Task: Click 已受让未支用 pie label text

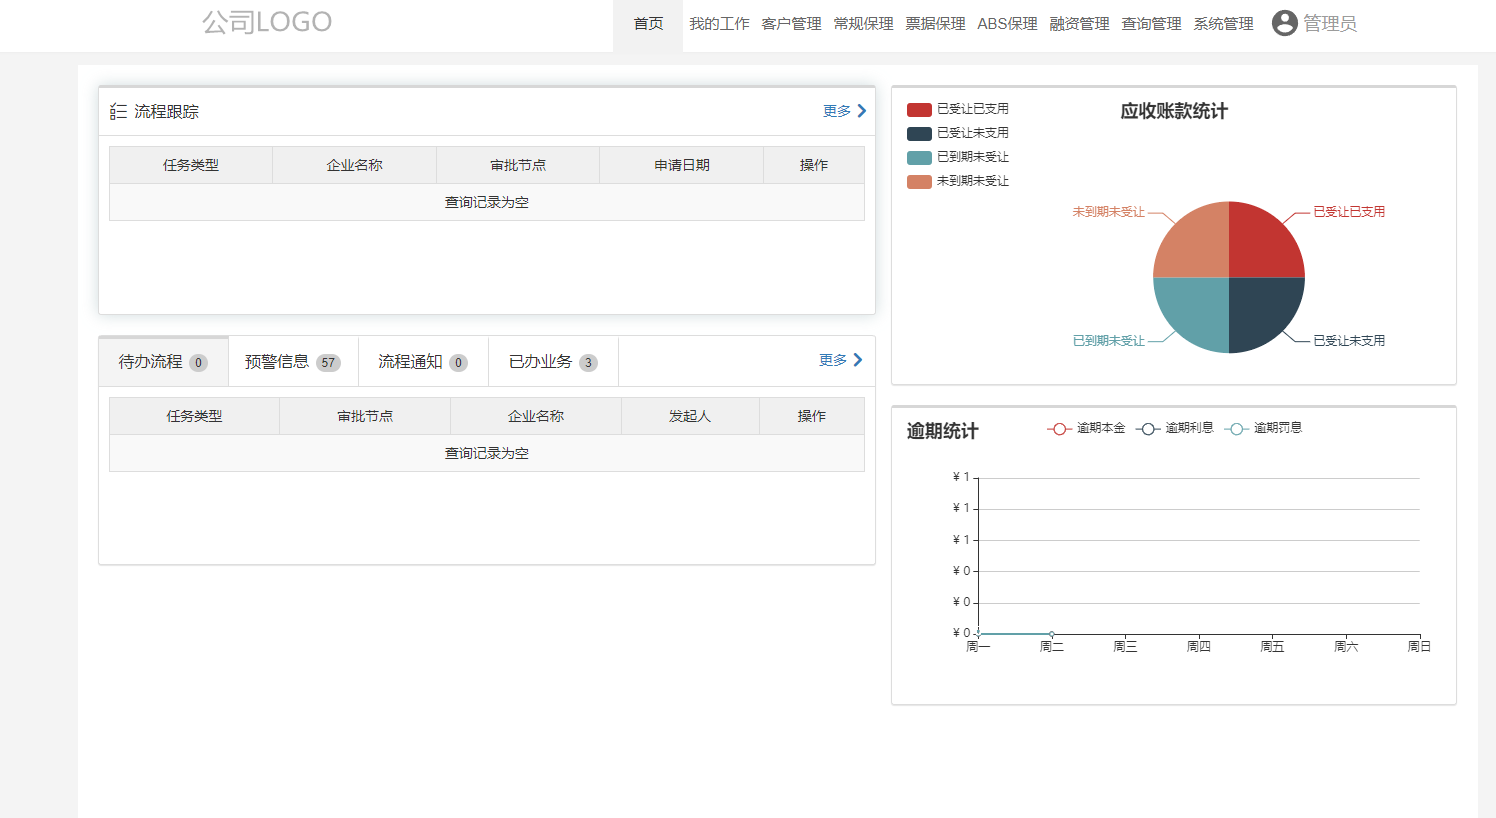Action: tap(1349, 341)
